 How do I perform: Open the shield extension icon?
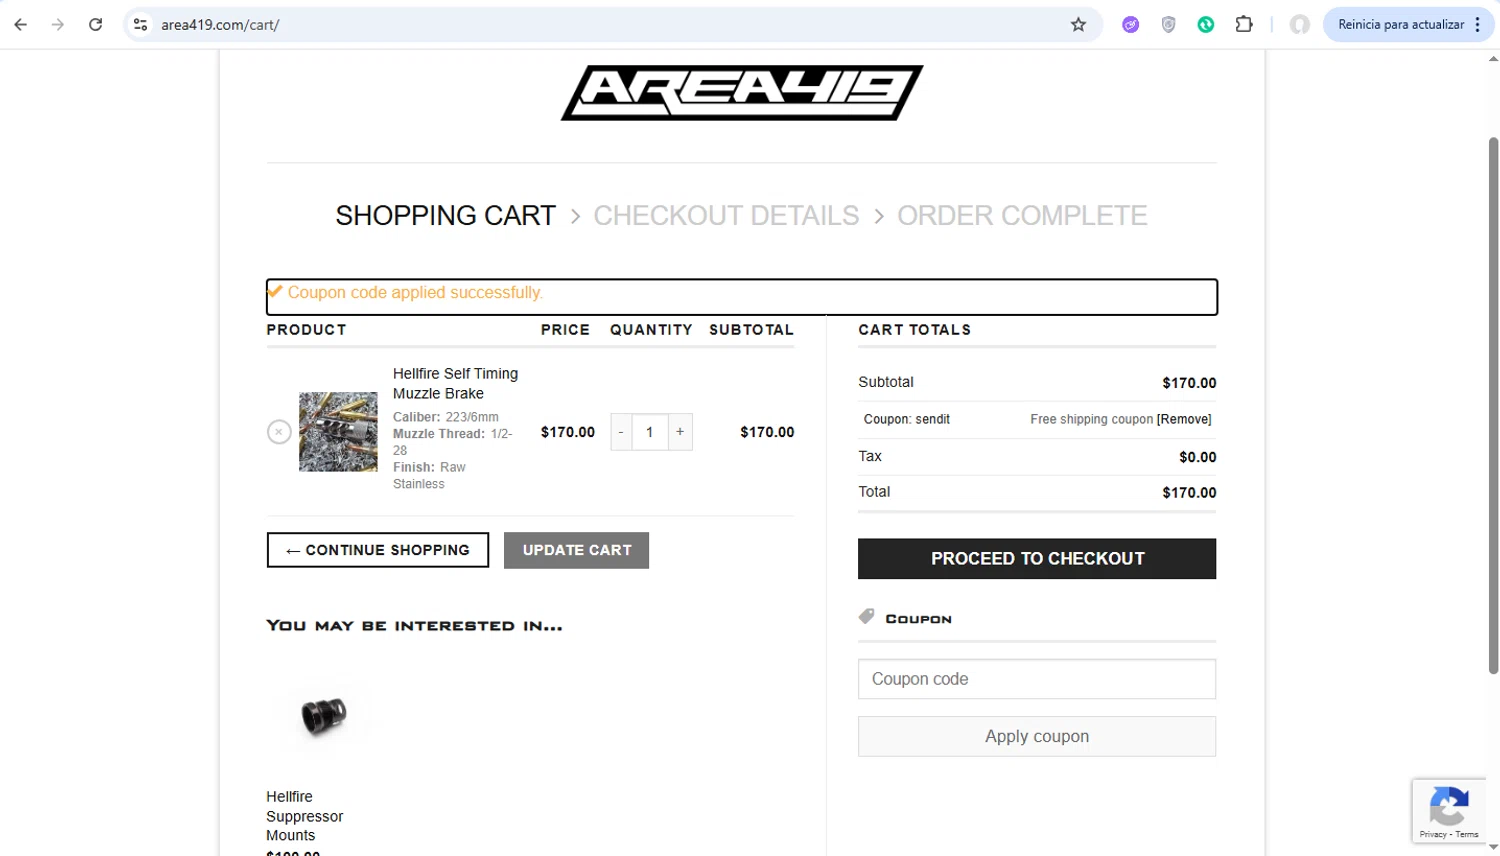point(1168,25)
